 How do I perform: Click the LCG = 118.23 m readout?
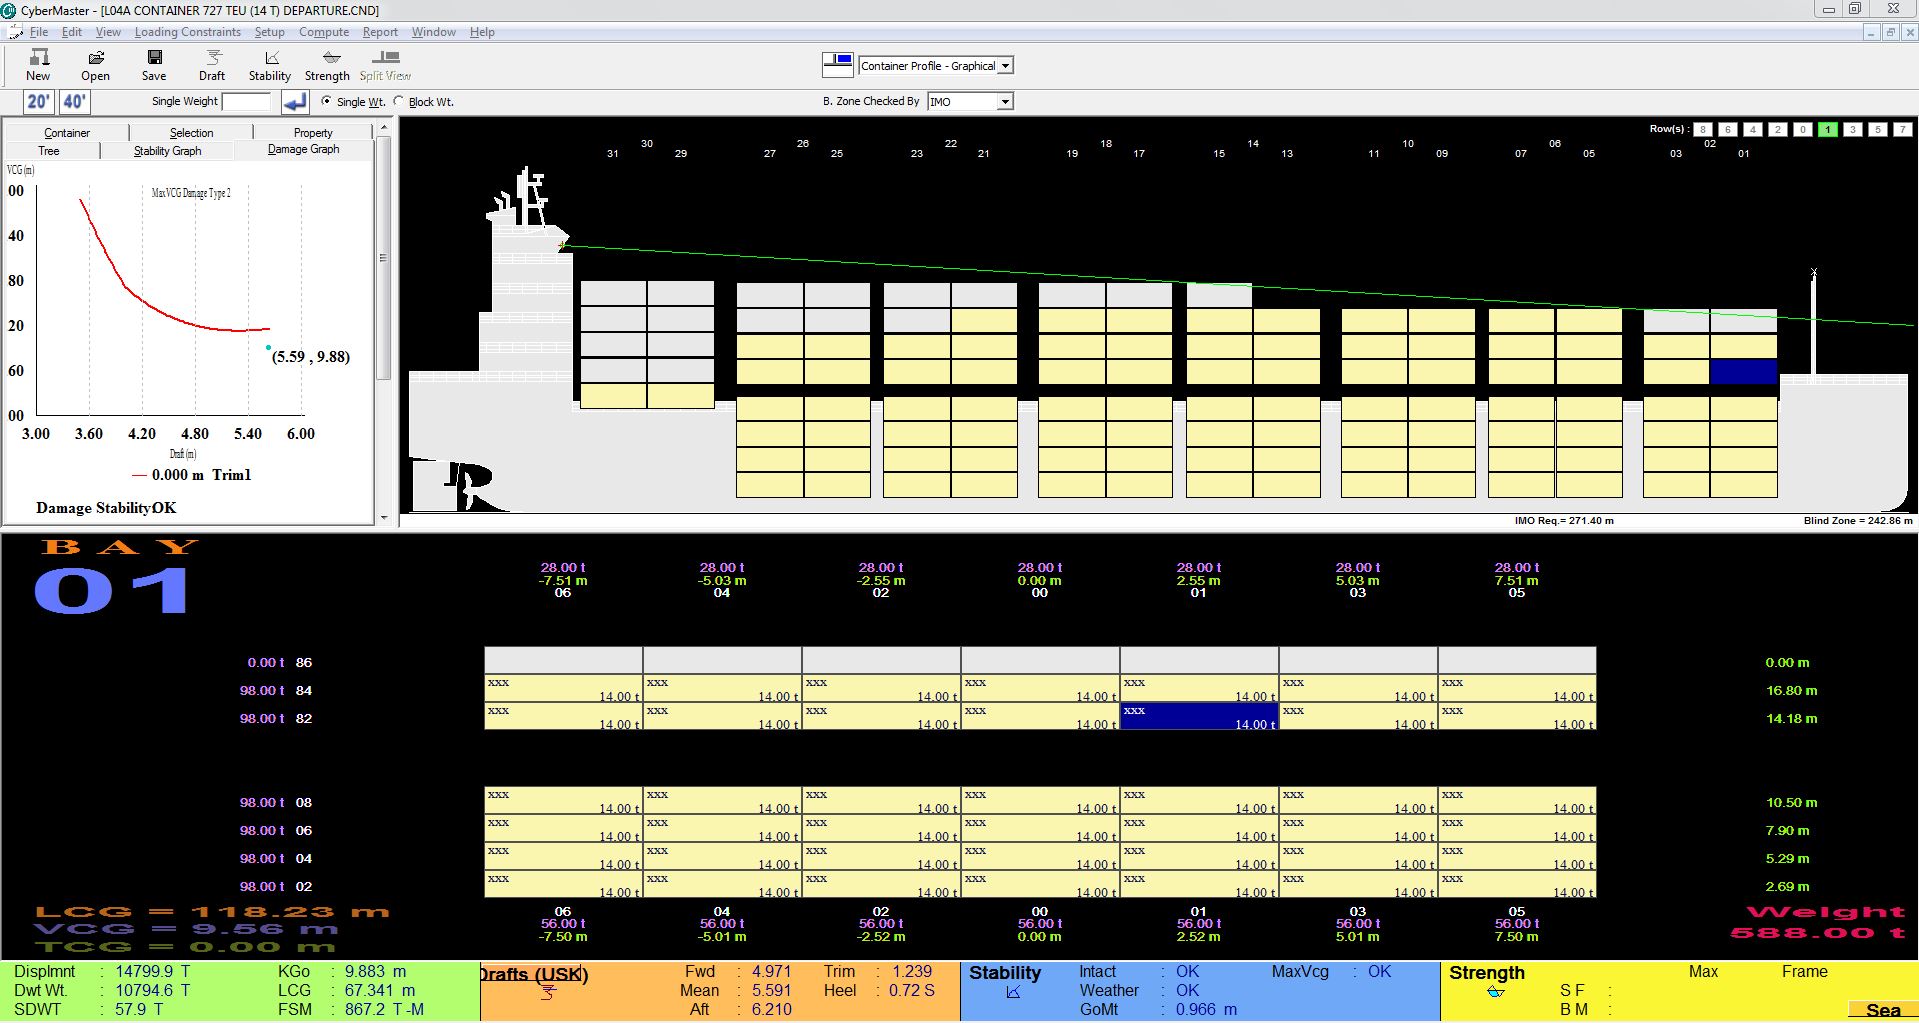(212, 912)
